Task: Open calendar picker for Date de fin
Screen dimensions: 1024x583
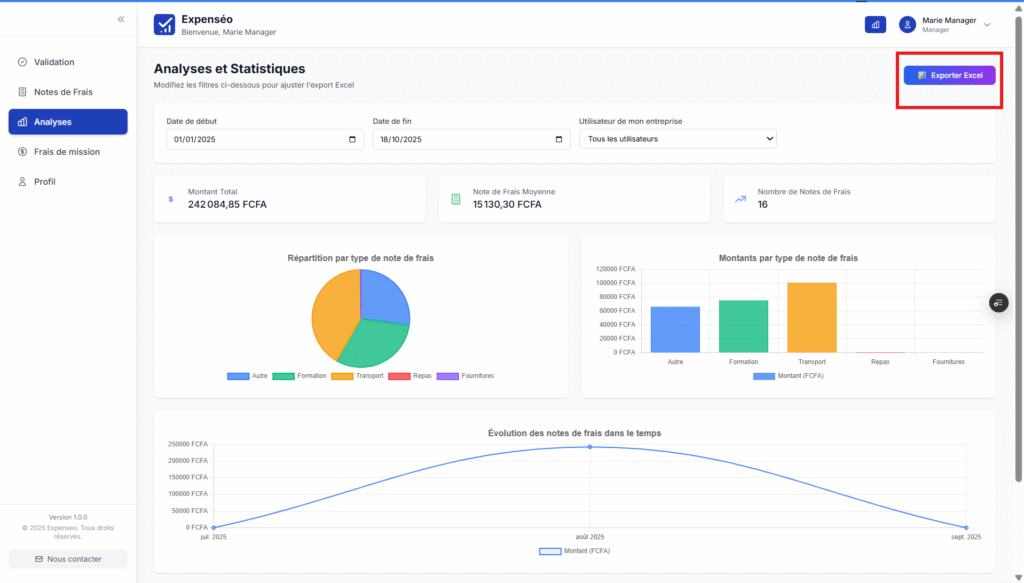Action: point(558,139)
